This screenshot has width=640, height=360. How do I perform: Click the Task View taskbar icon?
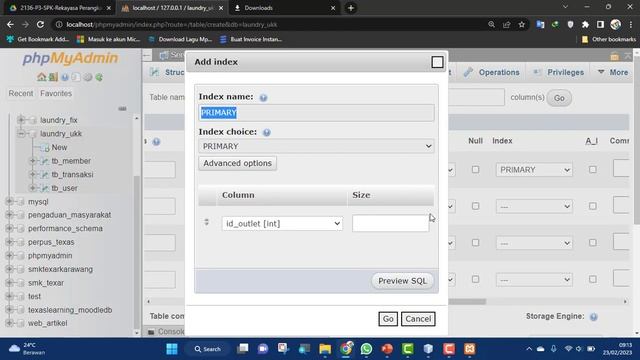click(x=242, y=349)
